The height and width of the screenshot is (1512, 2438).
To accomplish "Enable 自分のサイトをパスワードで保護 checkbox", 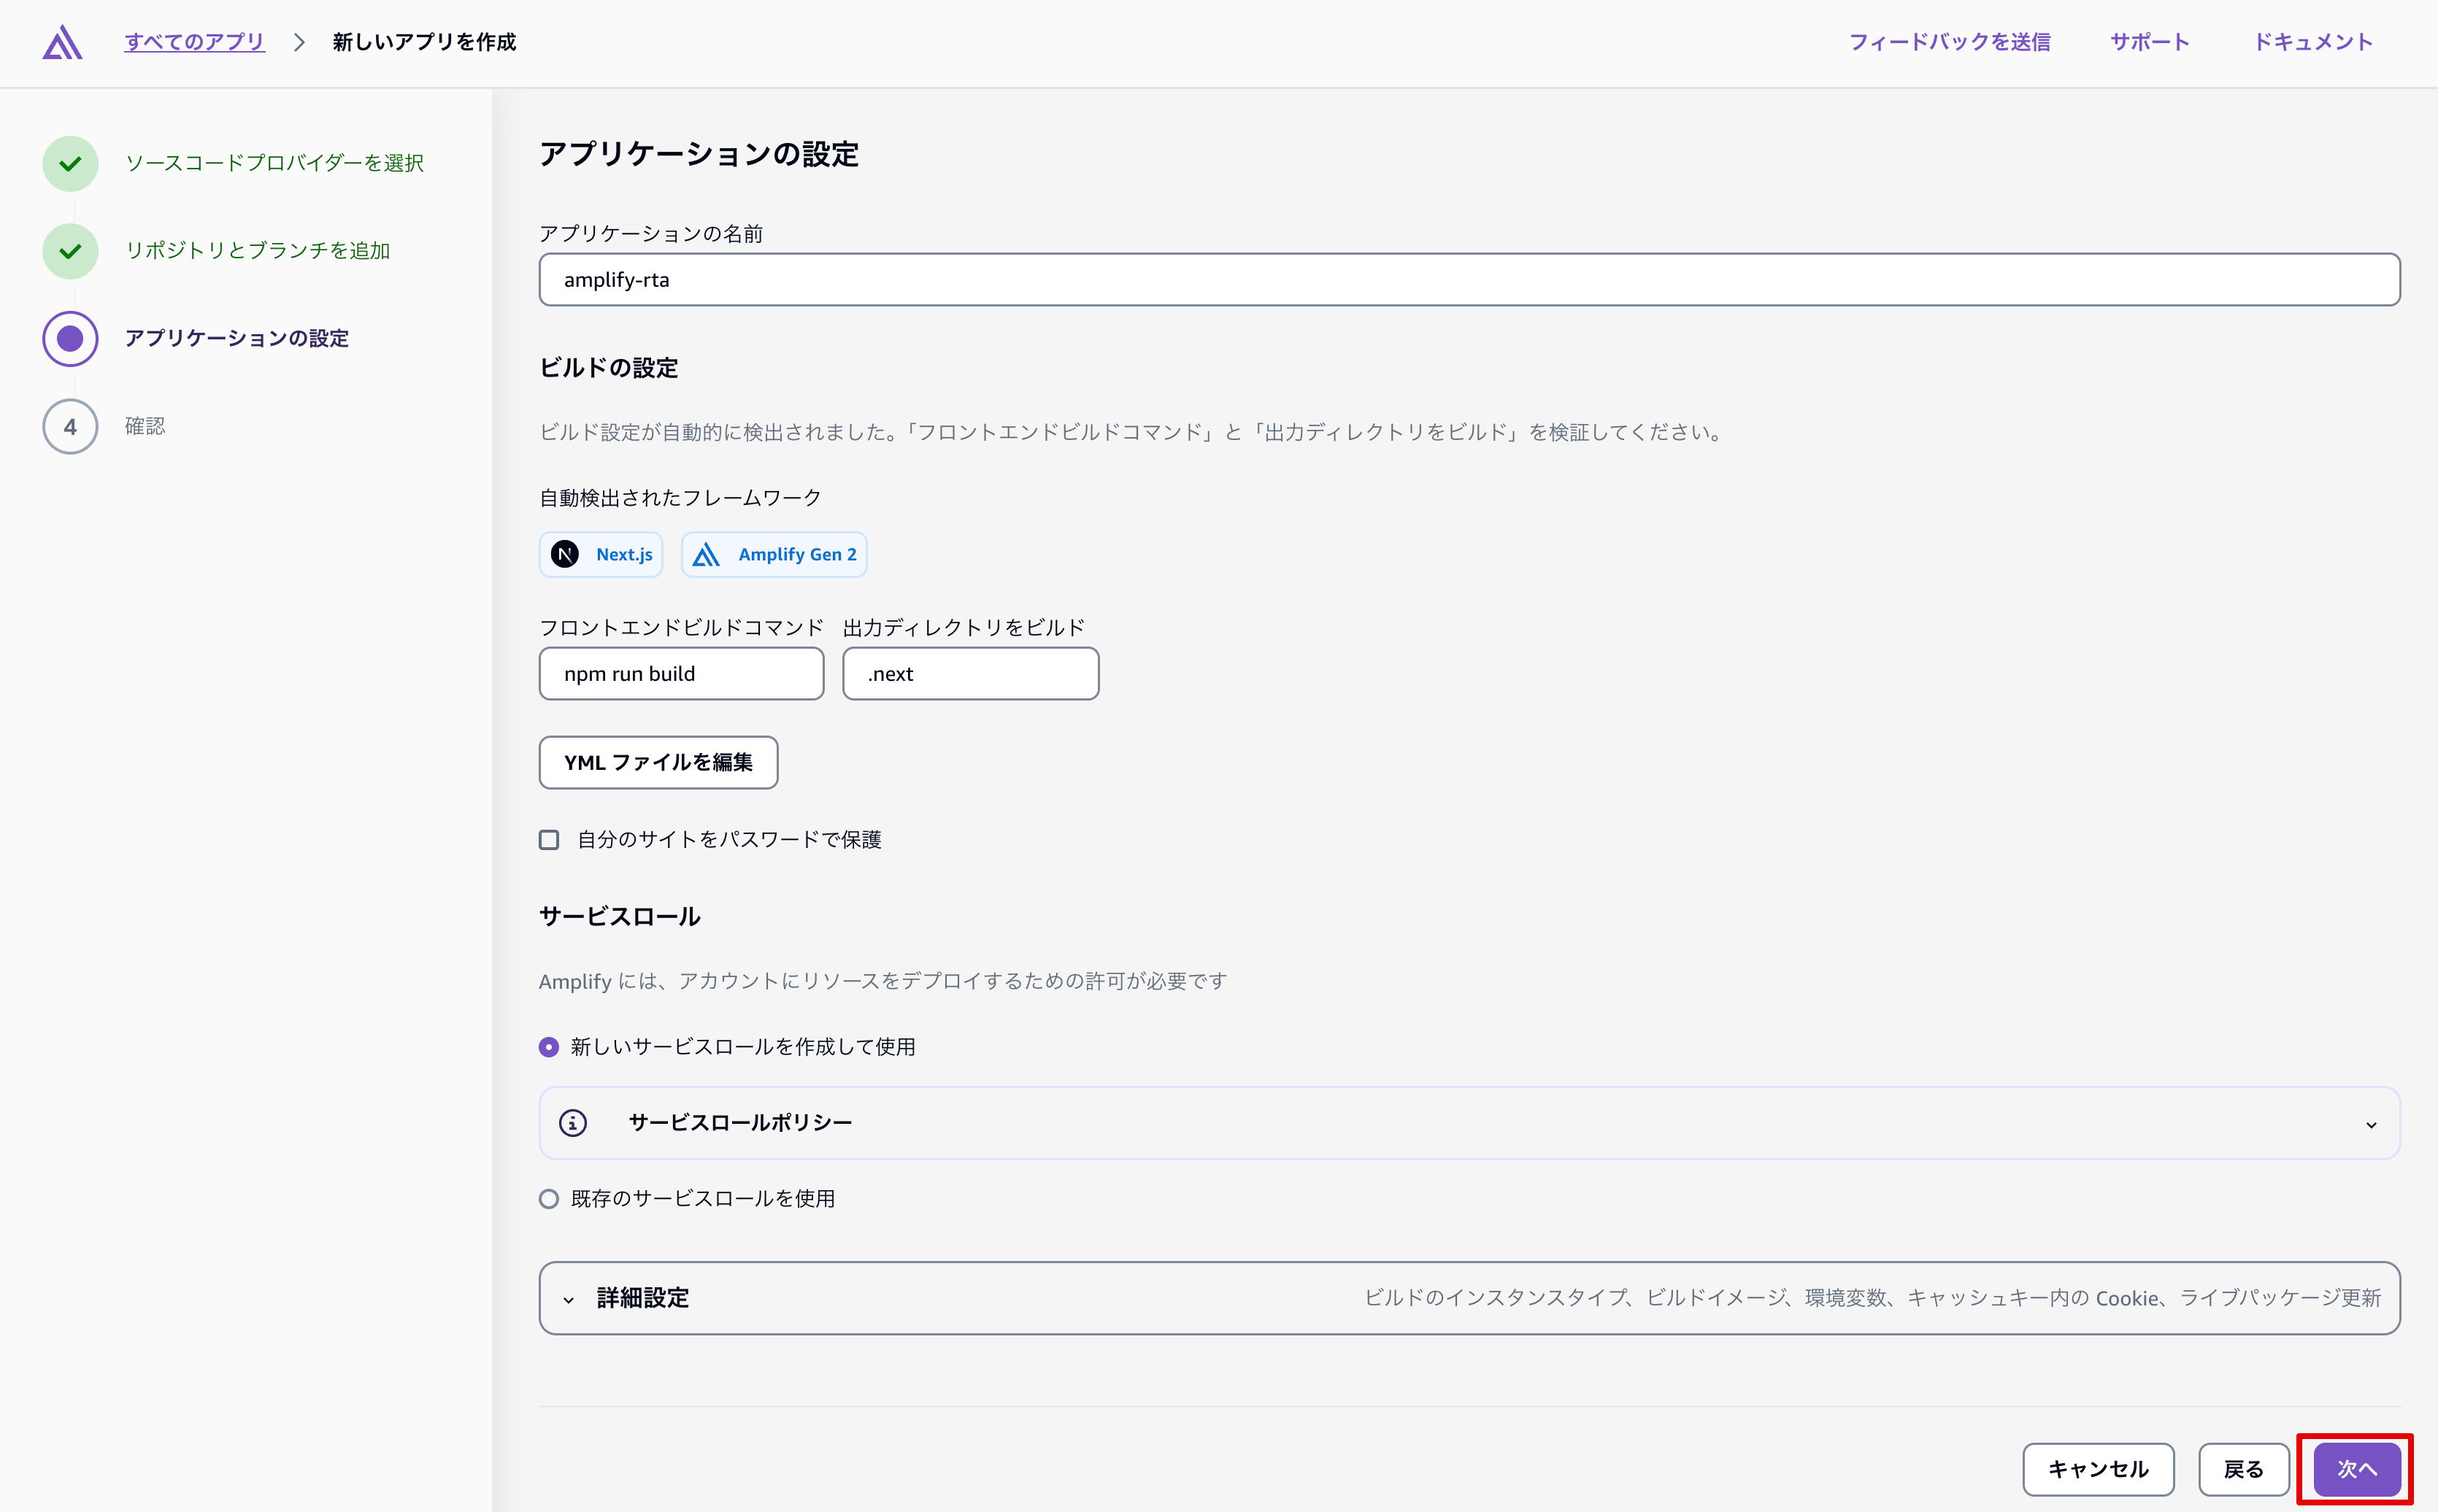I will tap(549, 840).
